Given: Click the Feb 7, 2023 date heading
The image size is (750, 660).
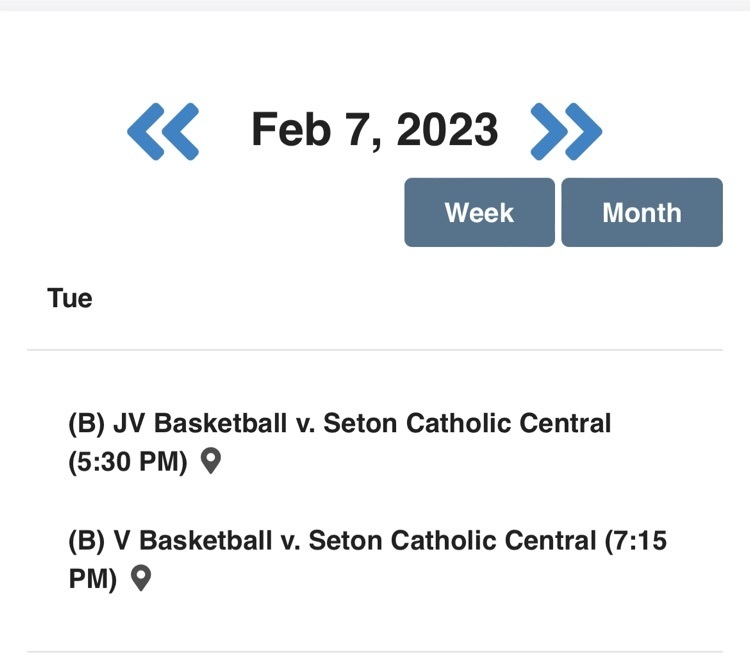Looking at the screenshot, I should [375, 130].
